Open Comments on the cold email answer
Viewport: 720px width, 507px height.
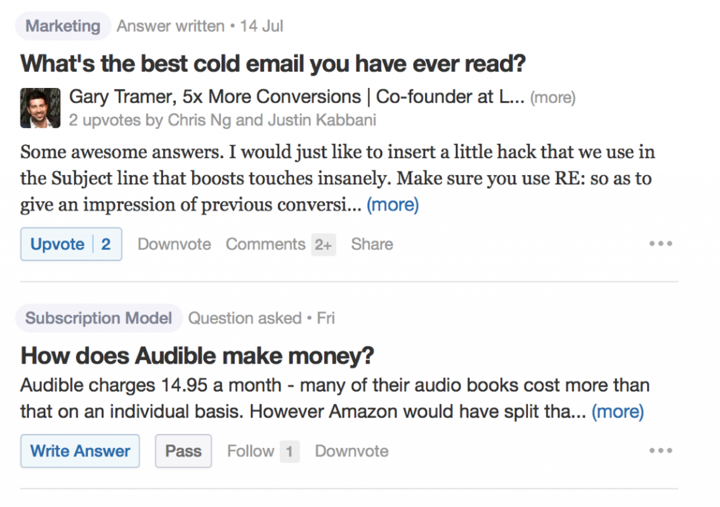266,244
